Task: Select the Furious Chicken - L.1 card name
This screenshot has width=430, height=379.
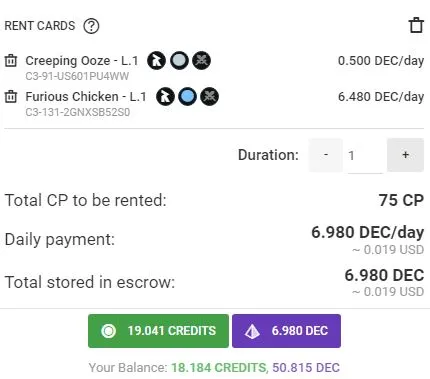Action: click(x=86, y=97)
